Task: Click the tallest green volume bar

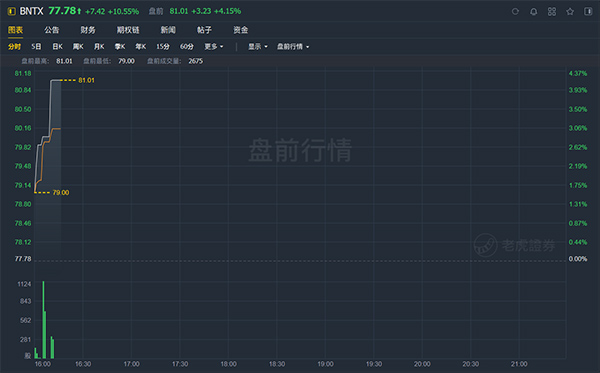Action: point(43,320)
